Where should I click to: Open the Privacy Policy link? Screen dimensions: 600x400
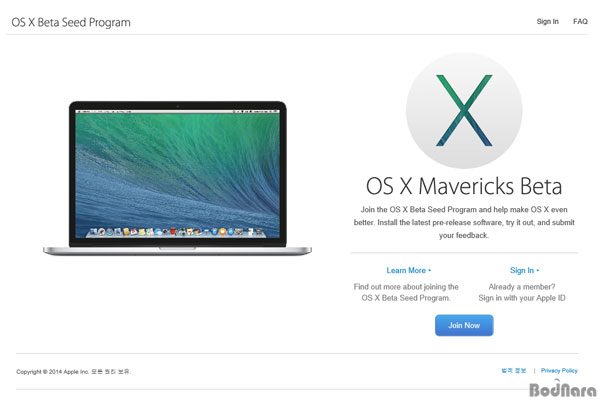559,371
